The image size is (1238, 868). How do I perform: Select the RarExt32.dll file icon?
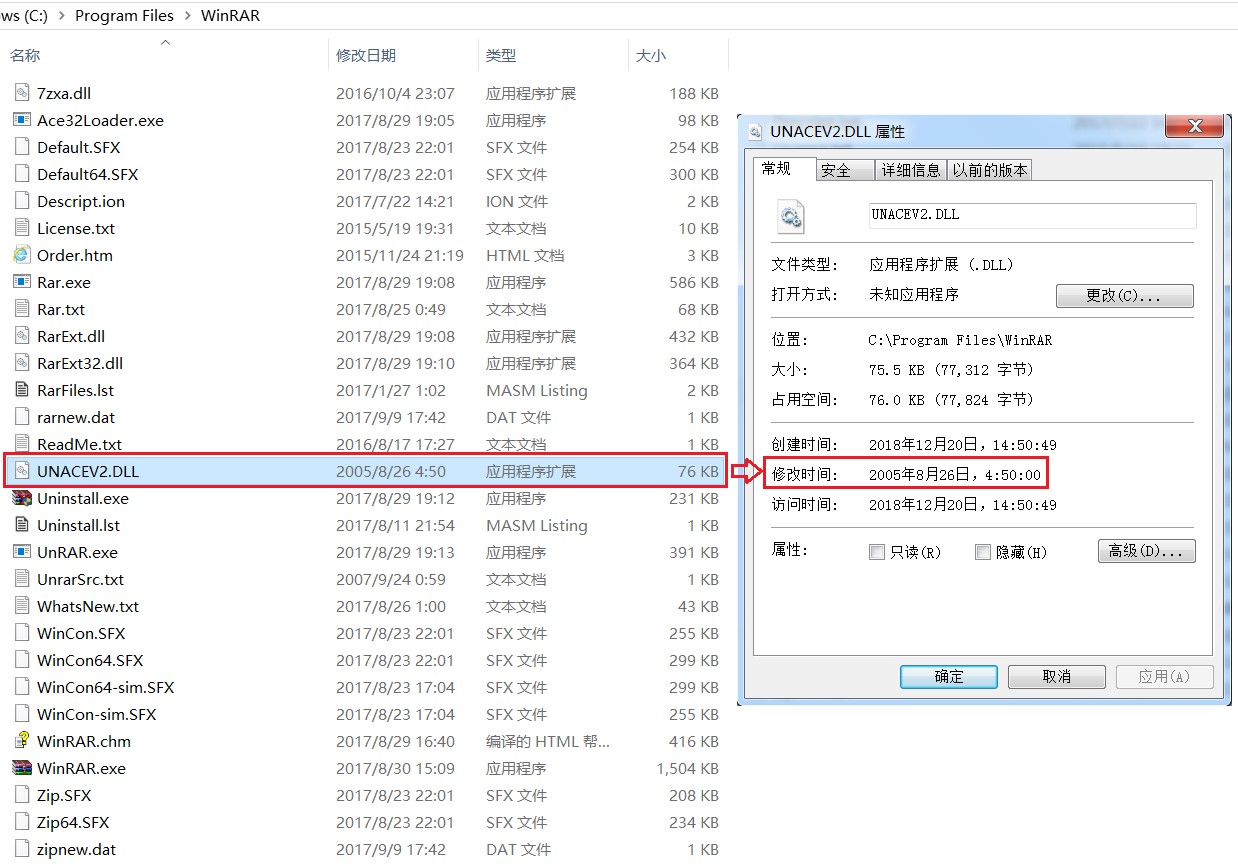[x=22, y=363]
